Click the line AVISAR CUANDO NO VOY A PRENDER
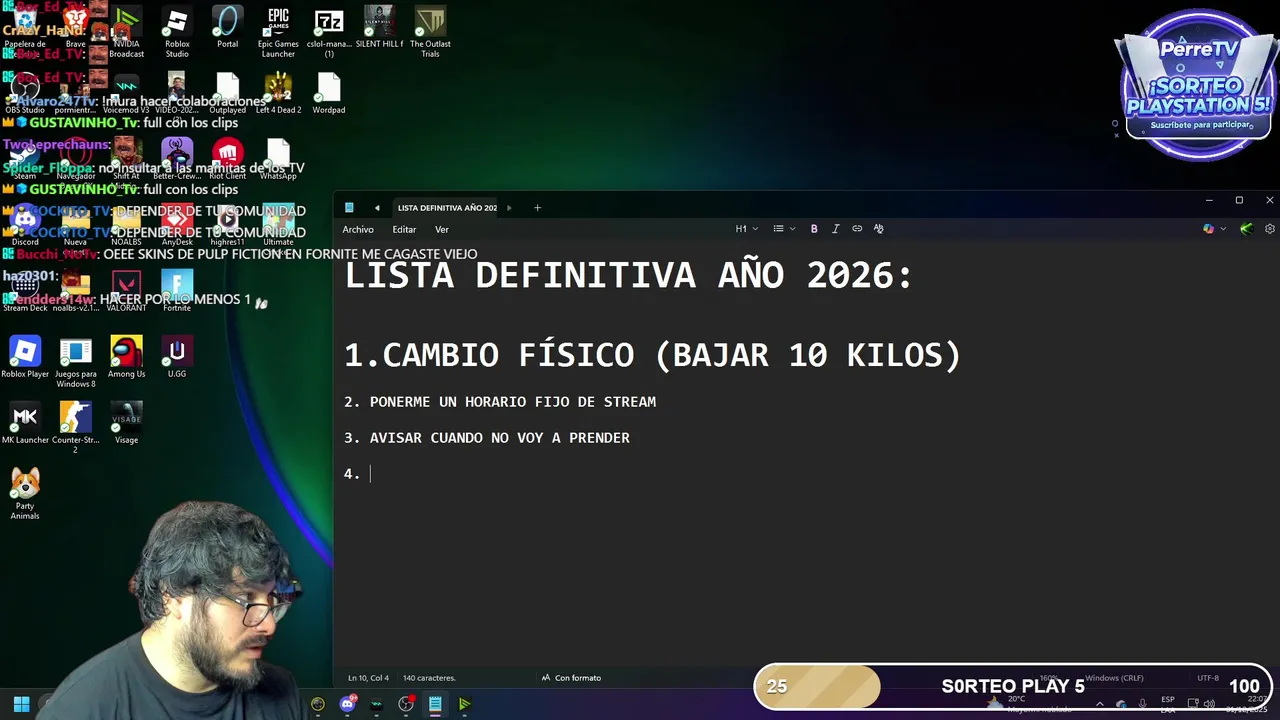Screen dimensions: 1280x720 coord(487,438)
